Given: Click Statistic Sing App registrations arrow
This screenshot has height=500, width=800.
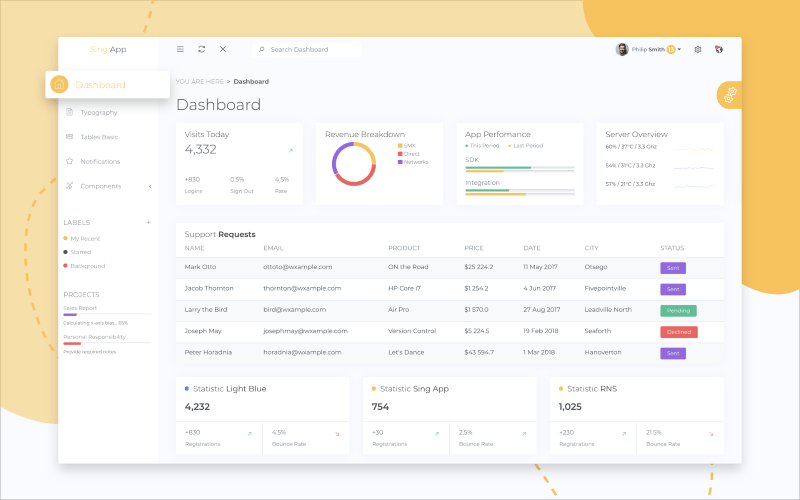Looking at the screenshot, I should click(437, 434).
